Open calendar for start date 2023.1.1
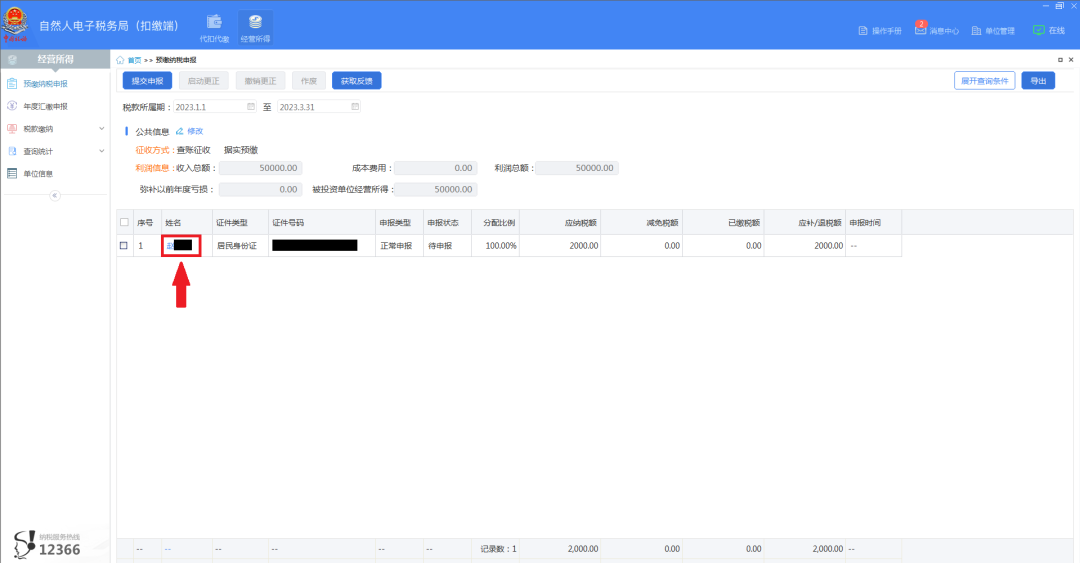Viewport: 1080px width, 563px height. 251,107
